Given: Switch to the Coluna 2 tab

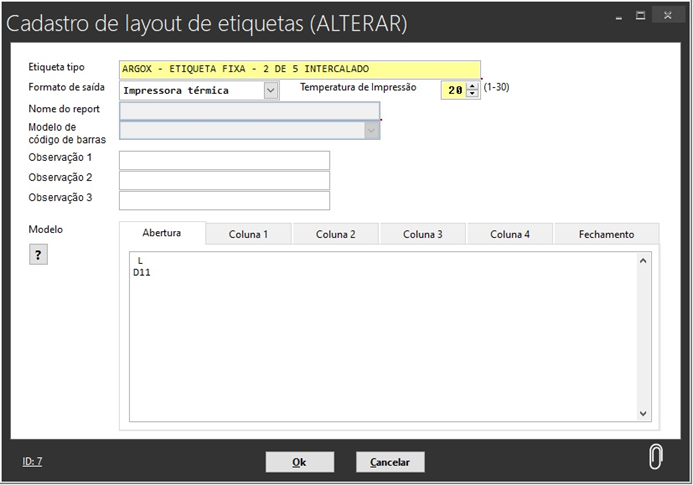Looking at the screenshot, I should click(335, 234).
